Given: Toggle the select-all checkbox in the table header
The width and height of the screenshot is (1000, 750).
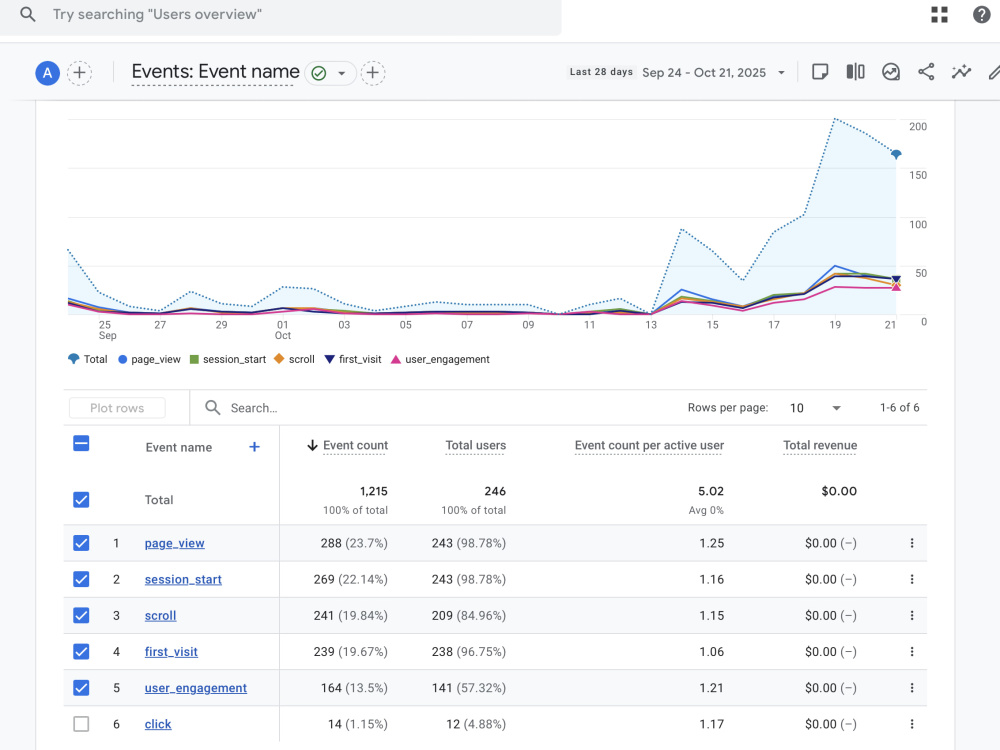Looking at the screenshot, I should coord(81,443).
